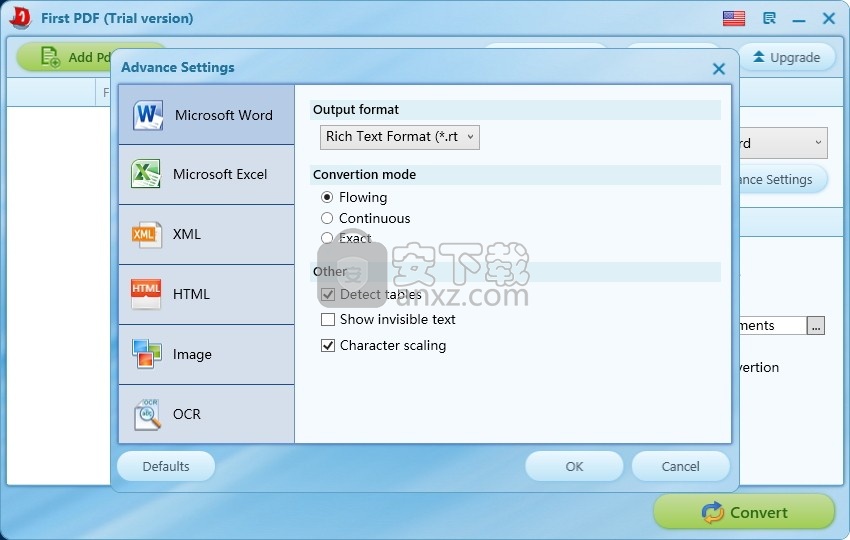The width and height of the screenshot is (850, 540).
Task: Click the Advance Settings dialog title
Action: click(x=178, y=67)
